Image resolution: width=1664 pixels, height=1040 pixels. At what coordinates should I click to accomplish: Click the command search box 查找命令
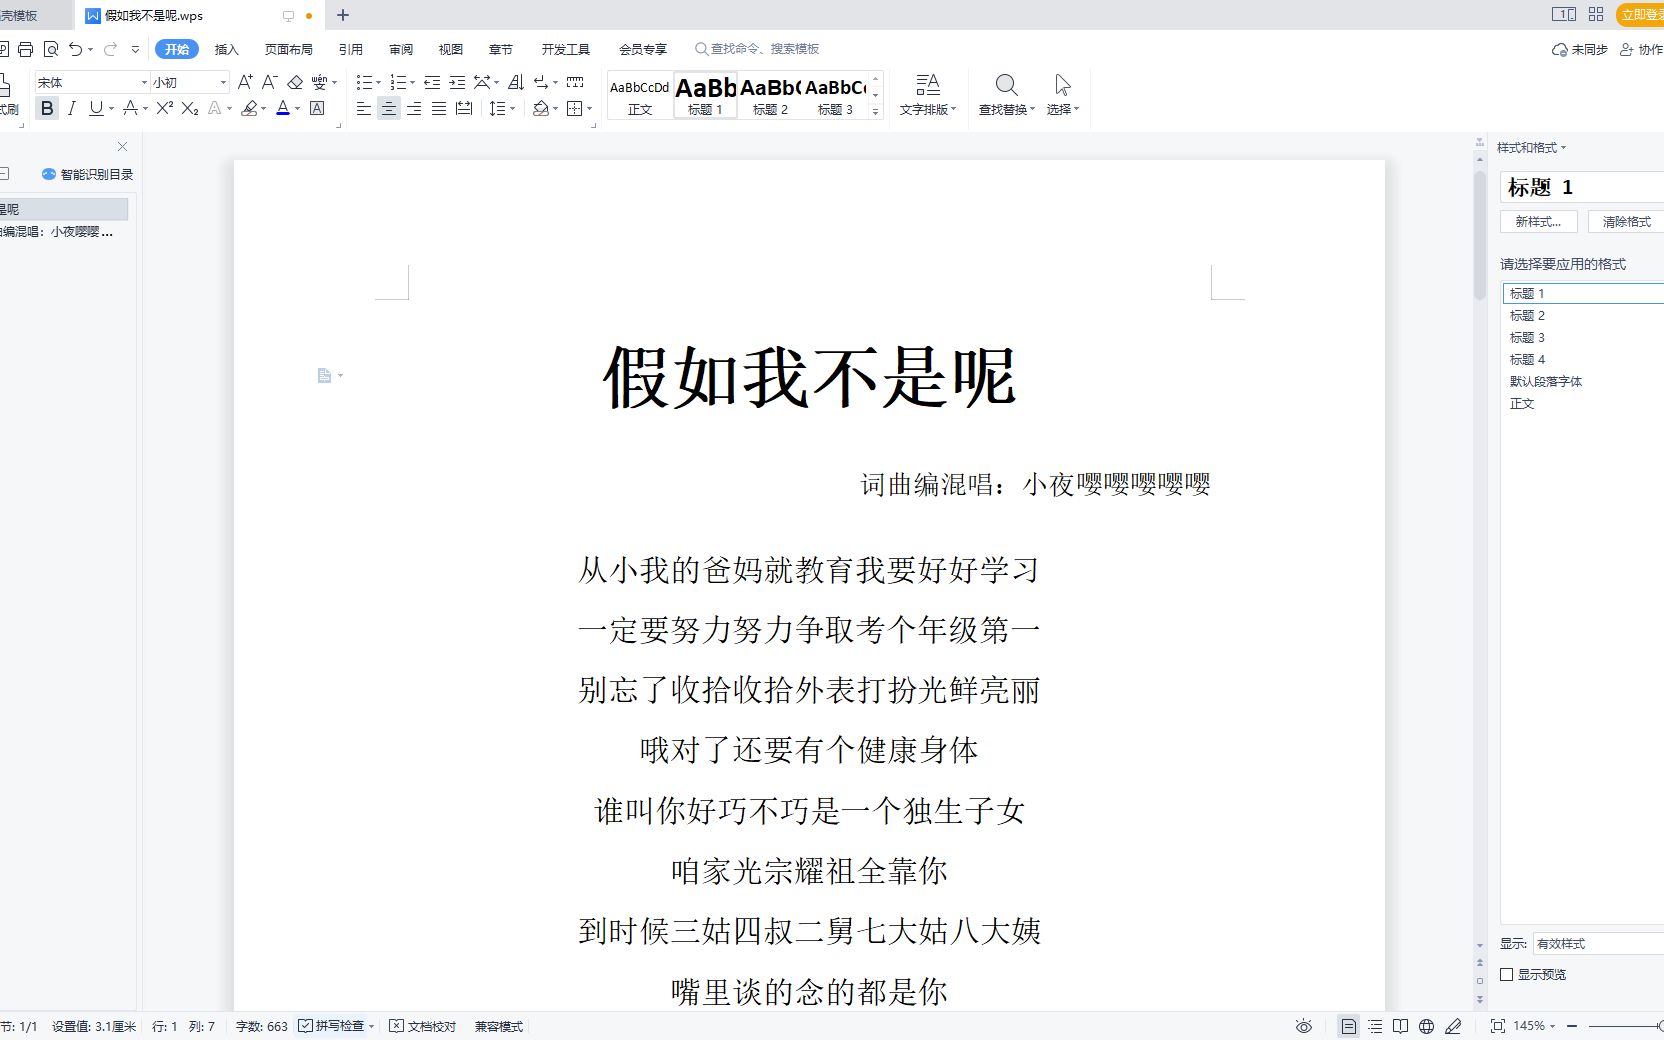tap(758, 49)
